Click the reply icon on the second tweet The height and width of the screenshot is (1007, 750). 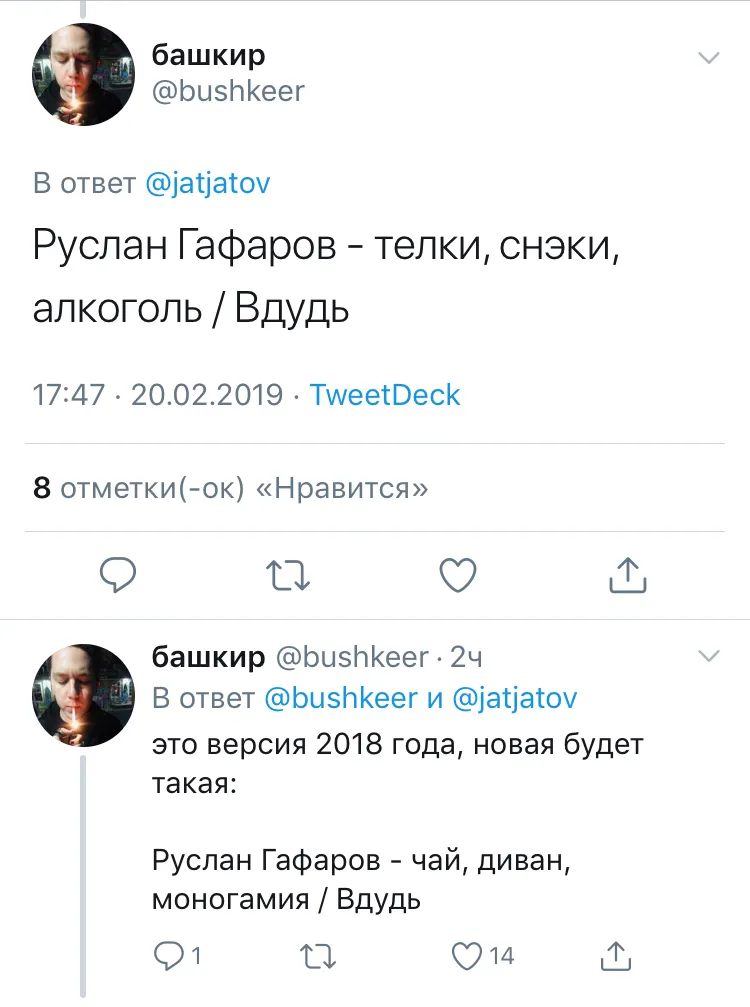[x=168, y=956]
